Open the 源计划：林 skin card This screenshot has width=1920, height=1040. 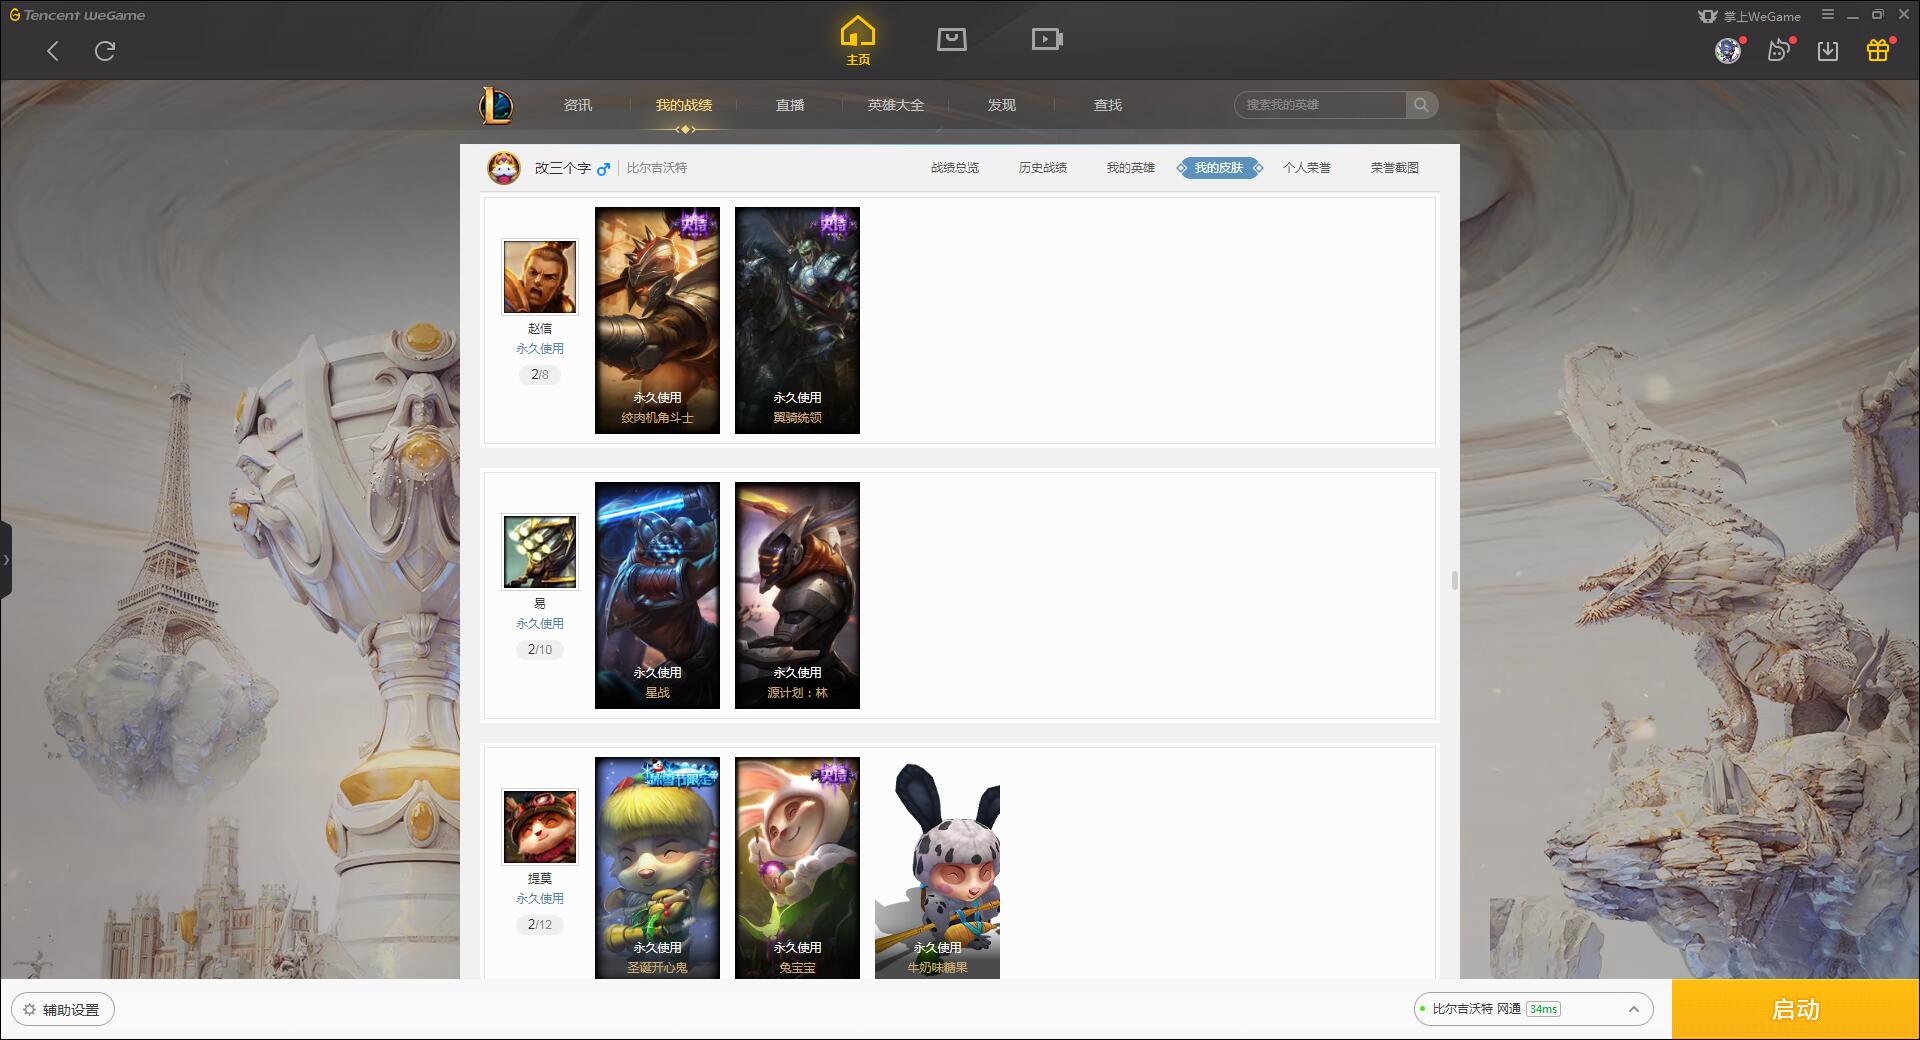point(797,595)
